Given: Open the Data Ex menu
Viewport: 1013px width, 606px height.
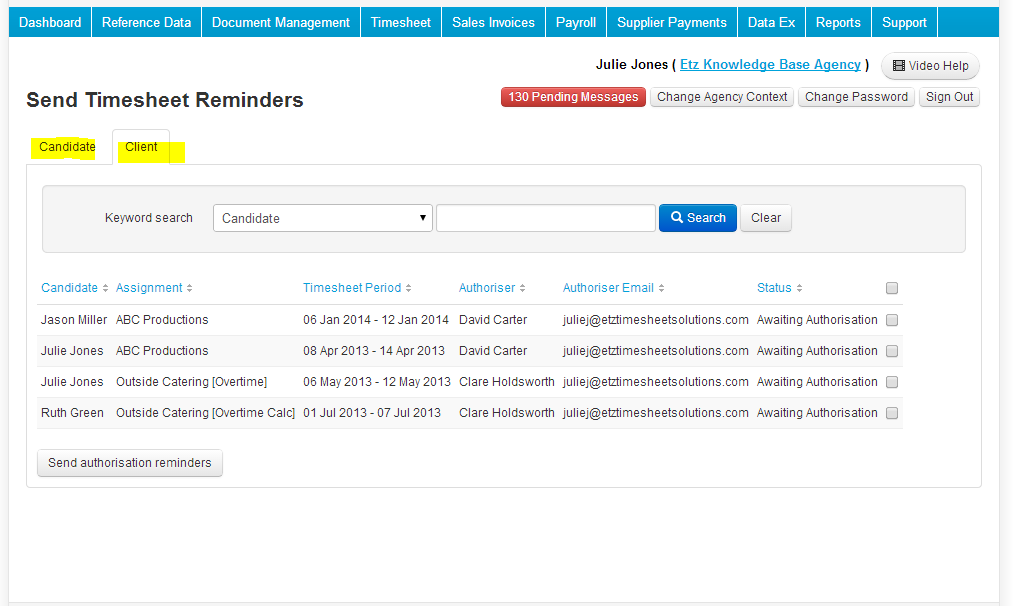Looking at the screenshot, I should tap(771, 23).
